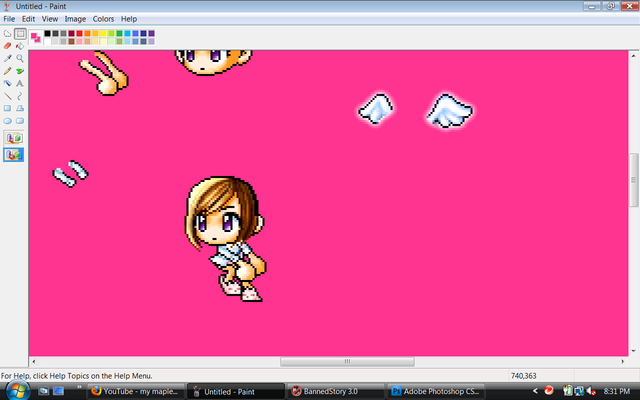Select the Magnifier tool
This screenshot has height=400, width=640.
20,58
